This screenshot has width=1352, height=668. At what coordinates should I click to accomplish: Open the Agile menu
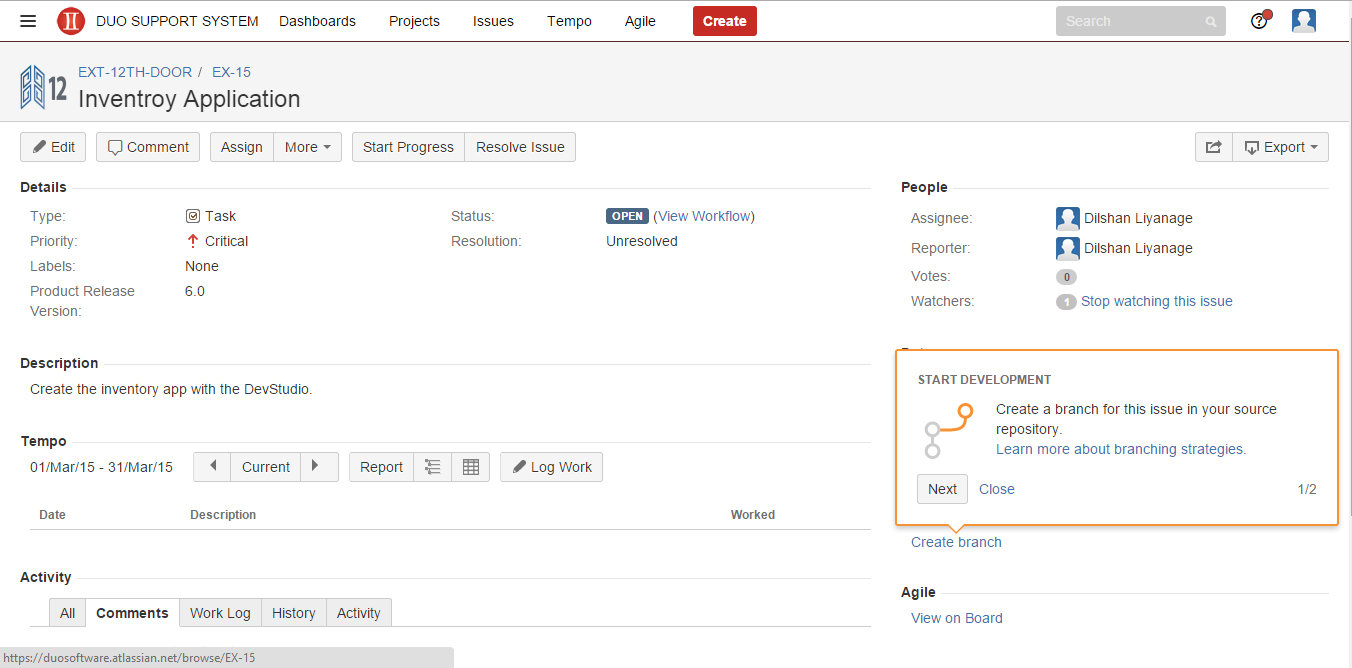640,21
